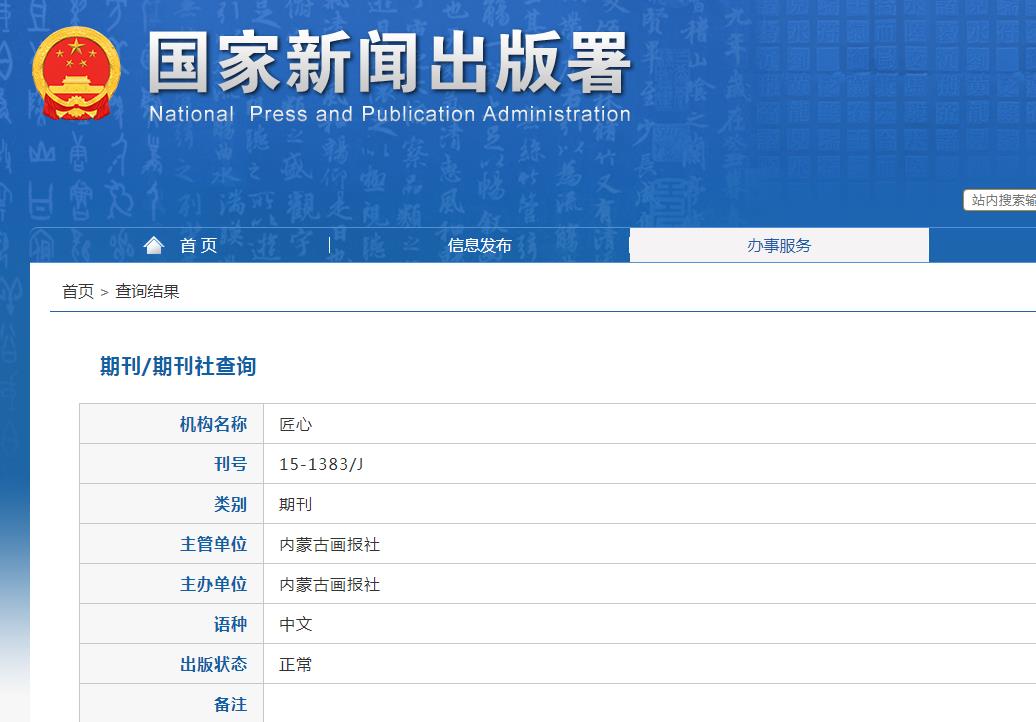Click the 期刊/期刊社查询 heading
The width and height of the screenshot is (1036, 722).
tap(178, 366)
